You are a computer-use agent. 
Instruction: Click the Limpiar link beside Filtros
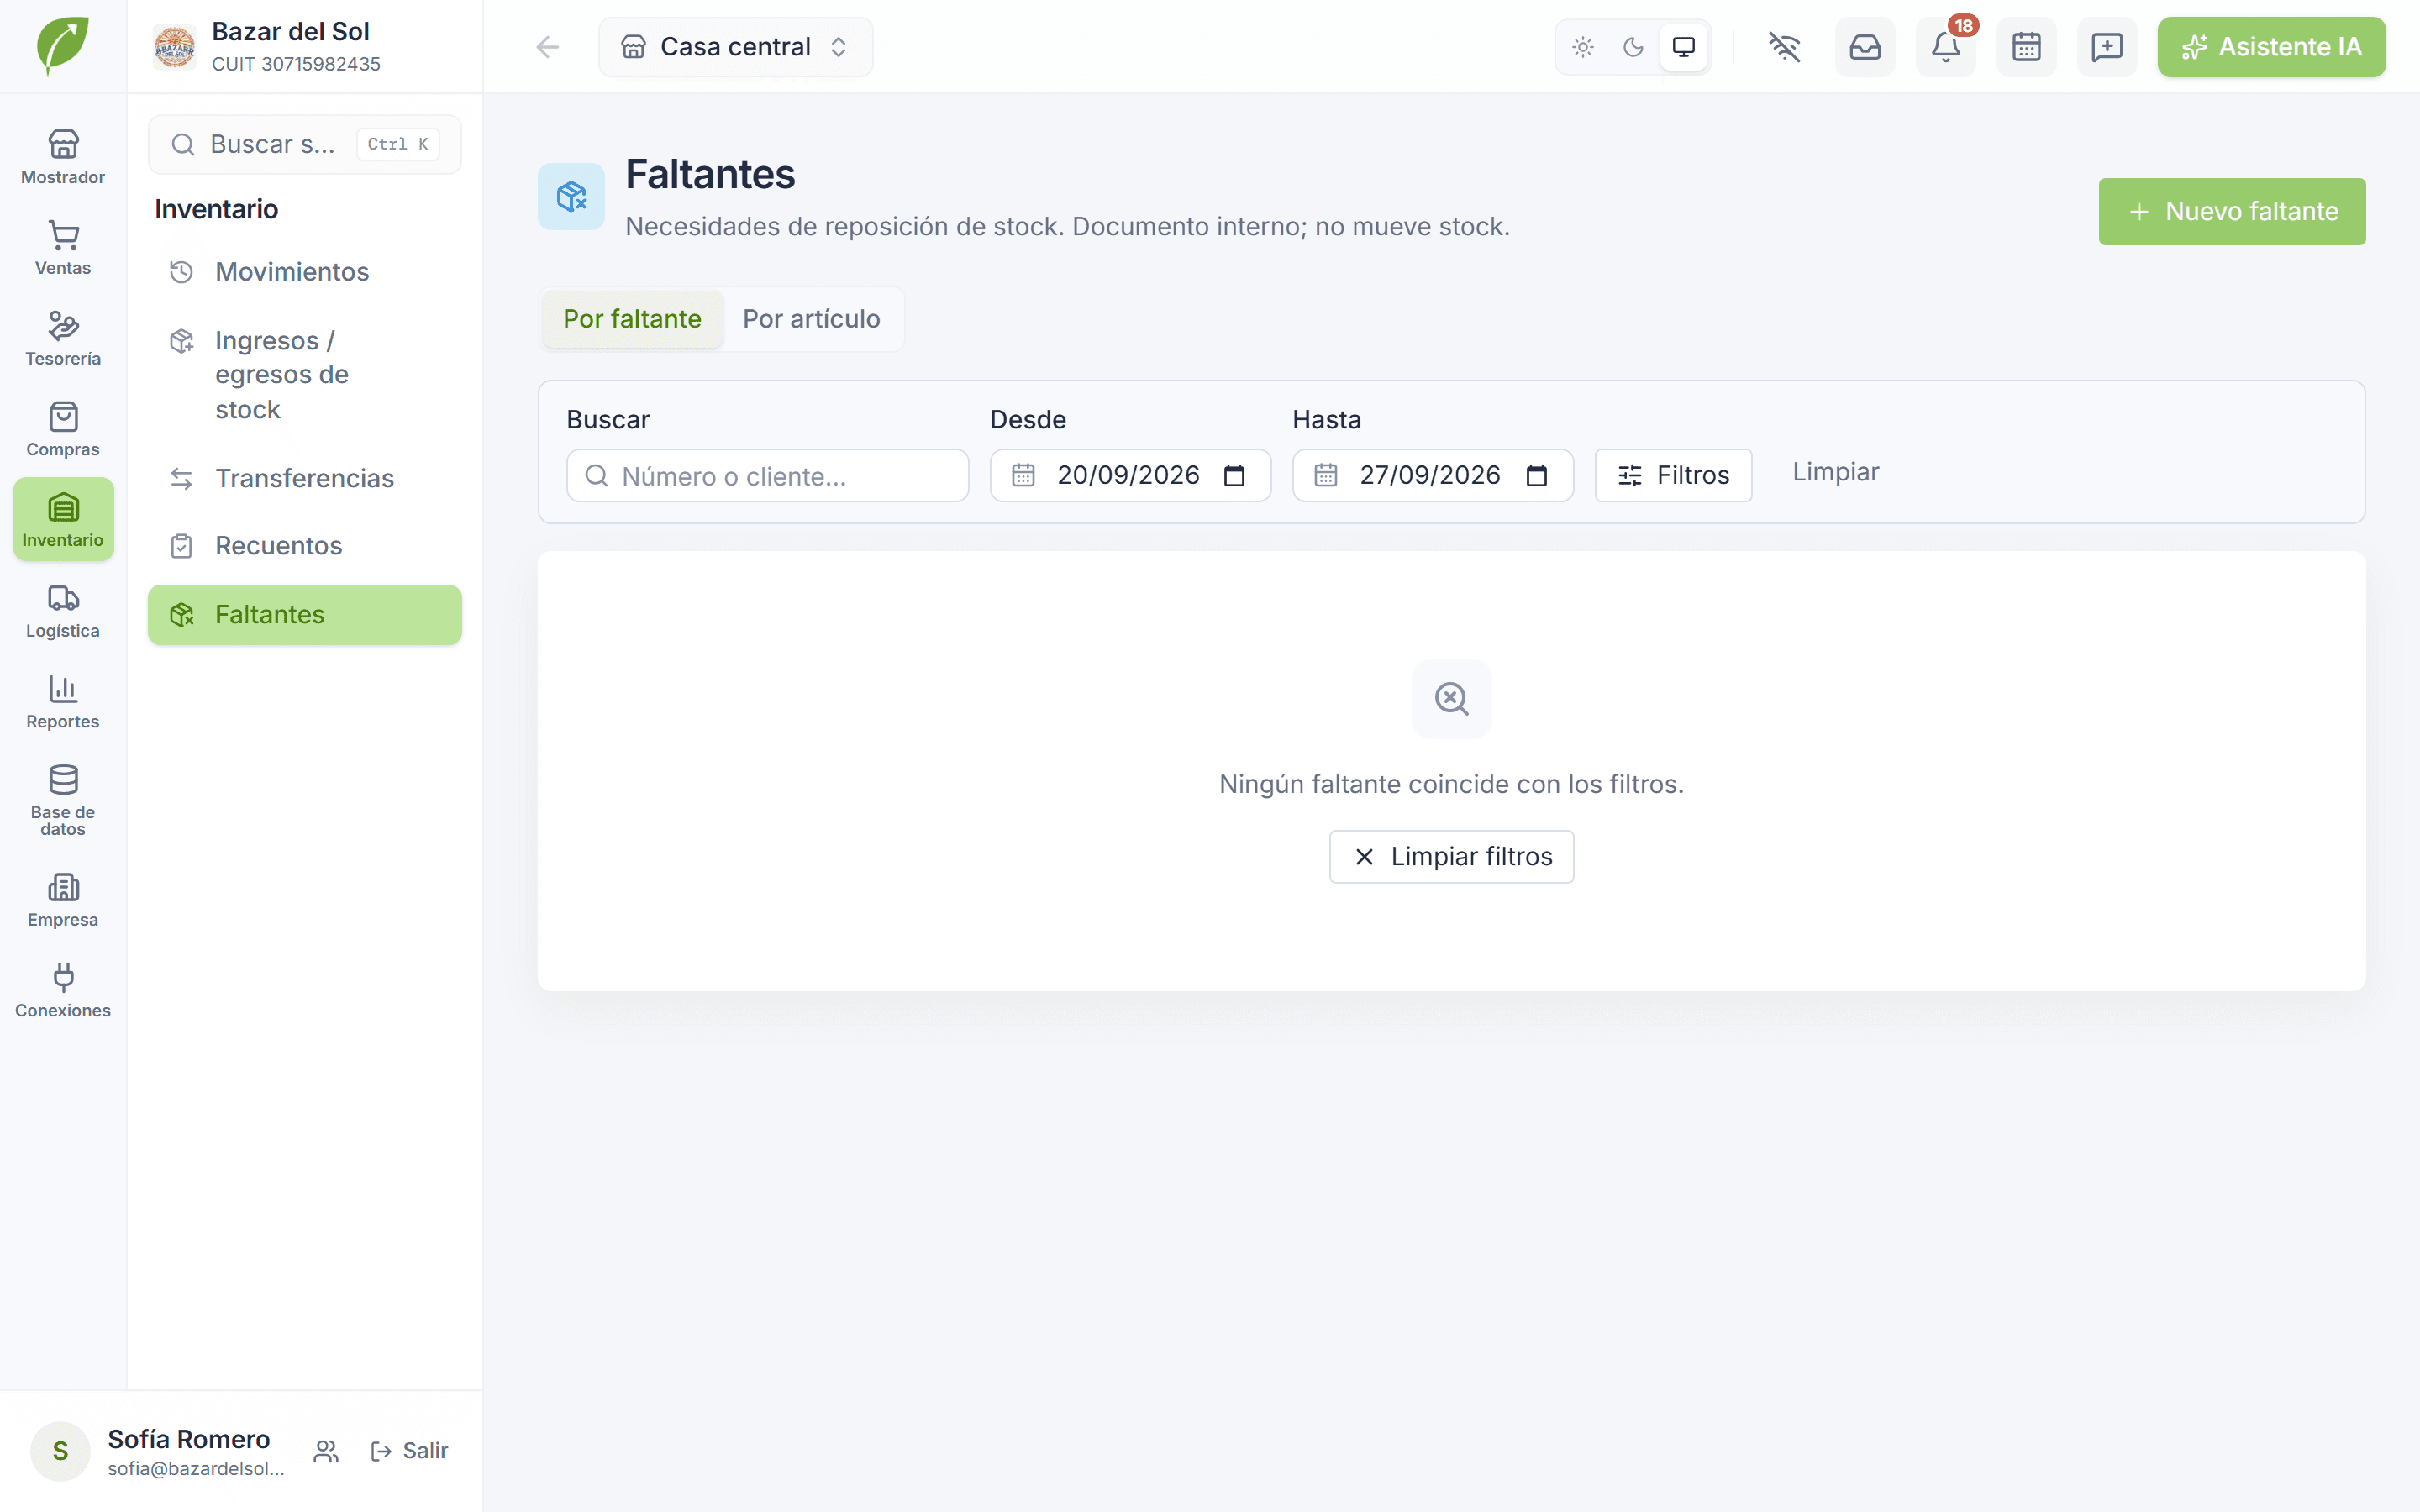coord(1835,472)
